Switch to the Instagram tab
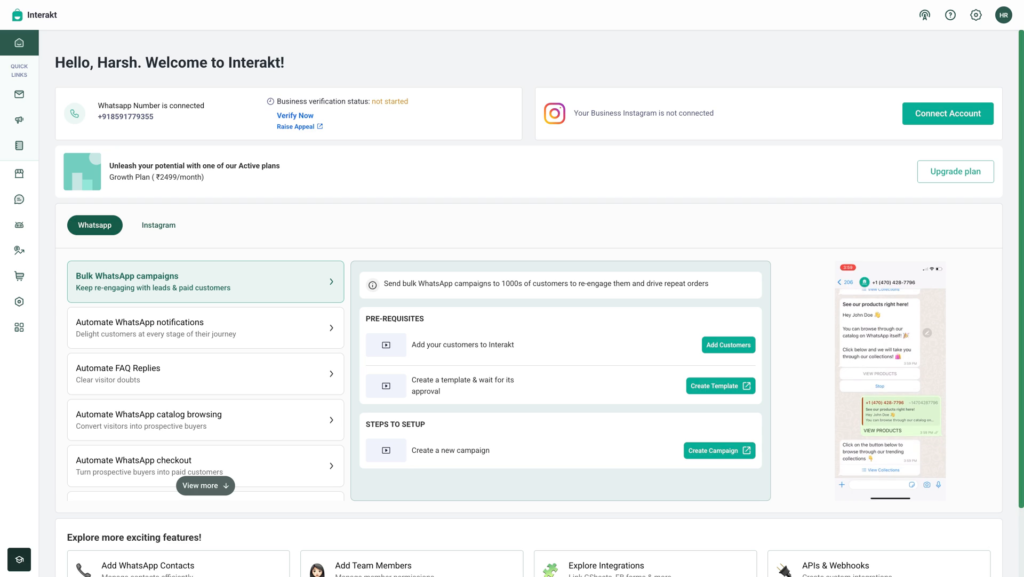Viewport: 1024px width, 577px height. click(x=159, y=225)
